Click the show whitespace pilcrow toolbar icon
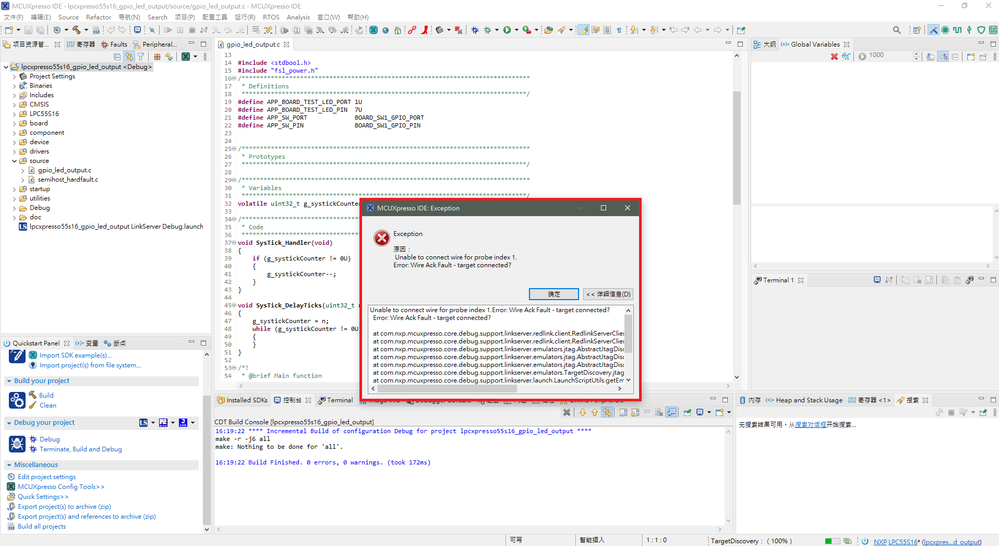The width and height of the screenshot is (999, 546). click(619, 30)
